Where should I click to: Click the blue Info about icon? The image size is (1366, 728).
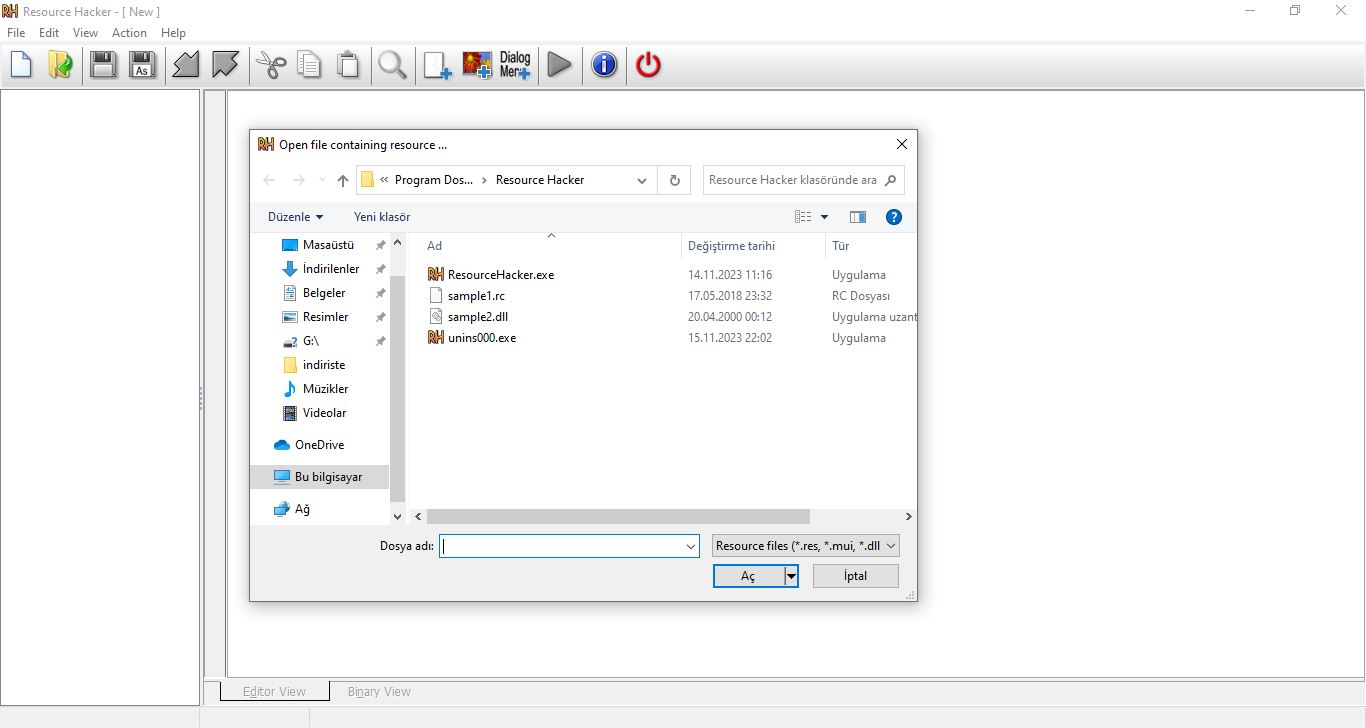[x=604, y=66]
